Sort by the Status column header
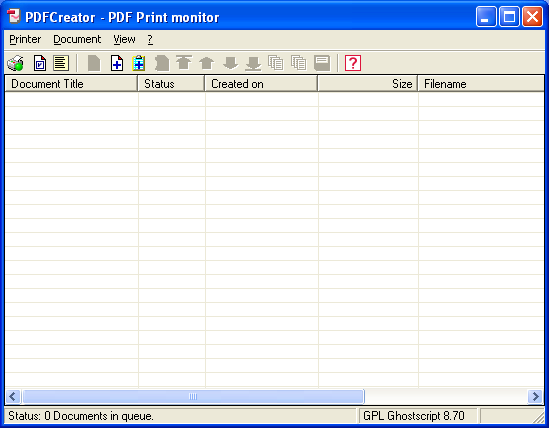This screenshot has height=431, width=553. [171, 84]
